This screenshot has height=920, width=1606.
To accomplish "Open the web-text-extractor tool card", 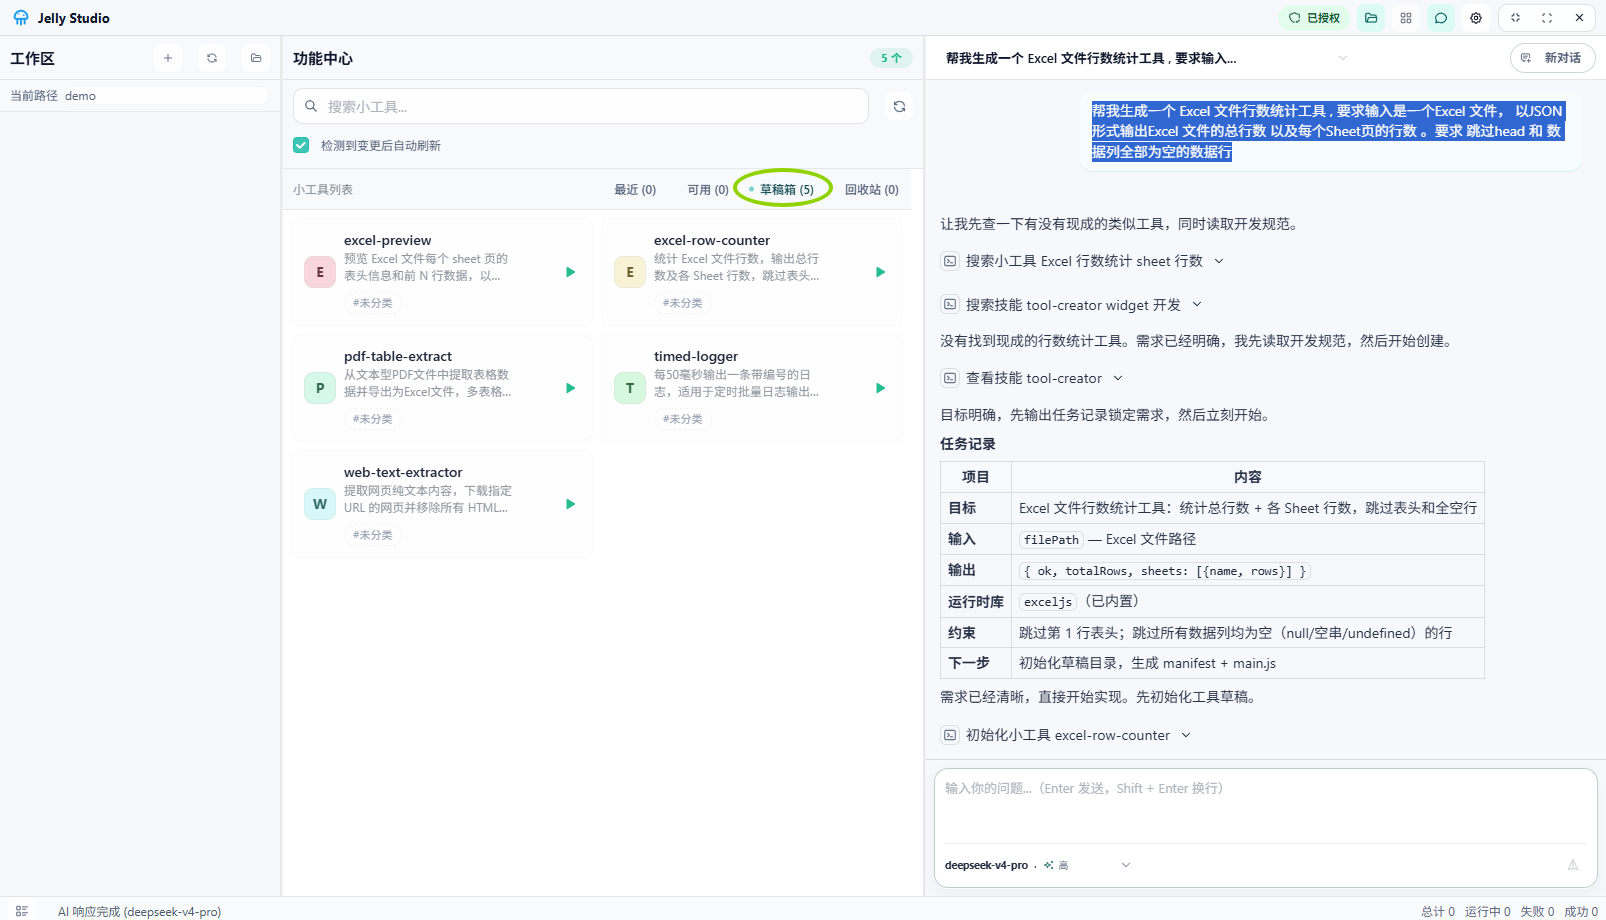I will [x=442, y=504].
